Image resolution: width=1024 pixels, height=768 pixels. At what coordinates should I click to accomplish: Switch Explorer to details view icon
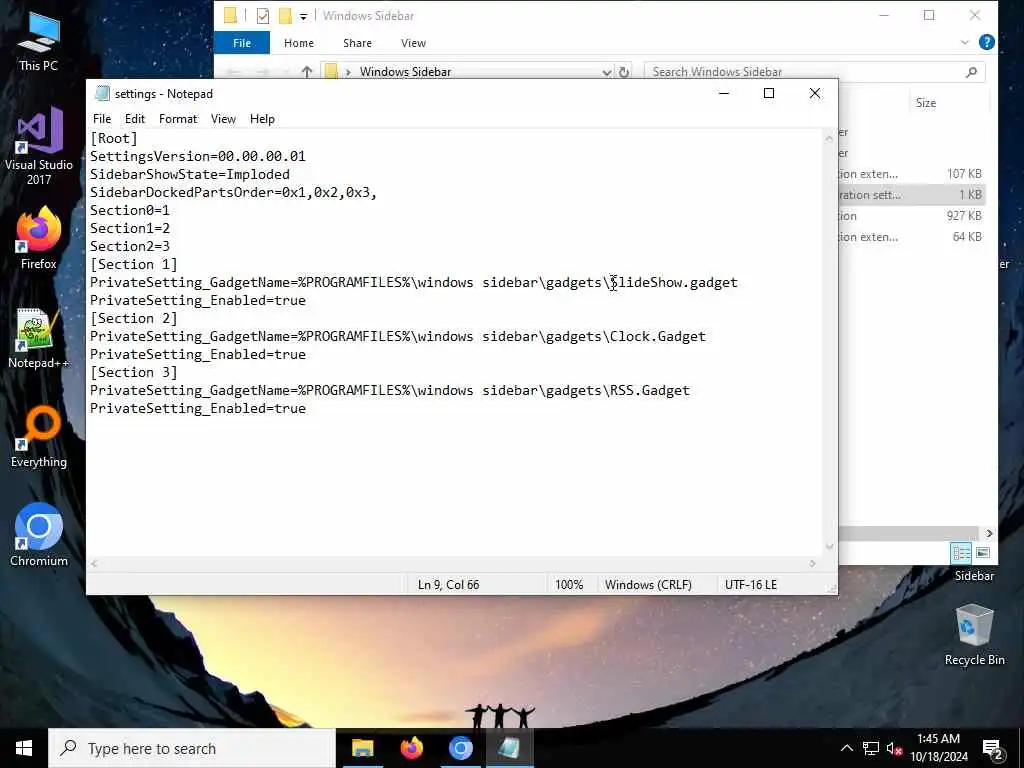coord(961,553)
